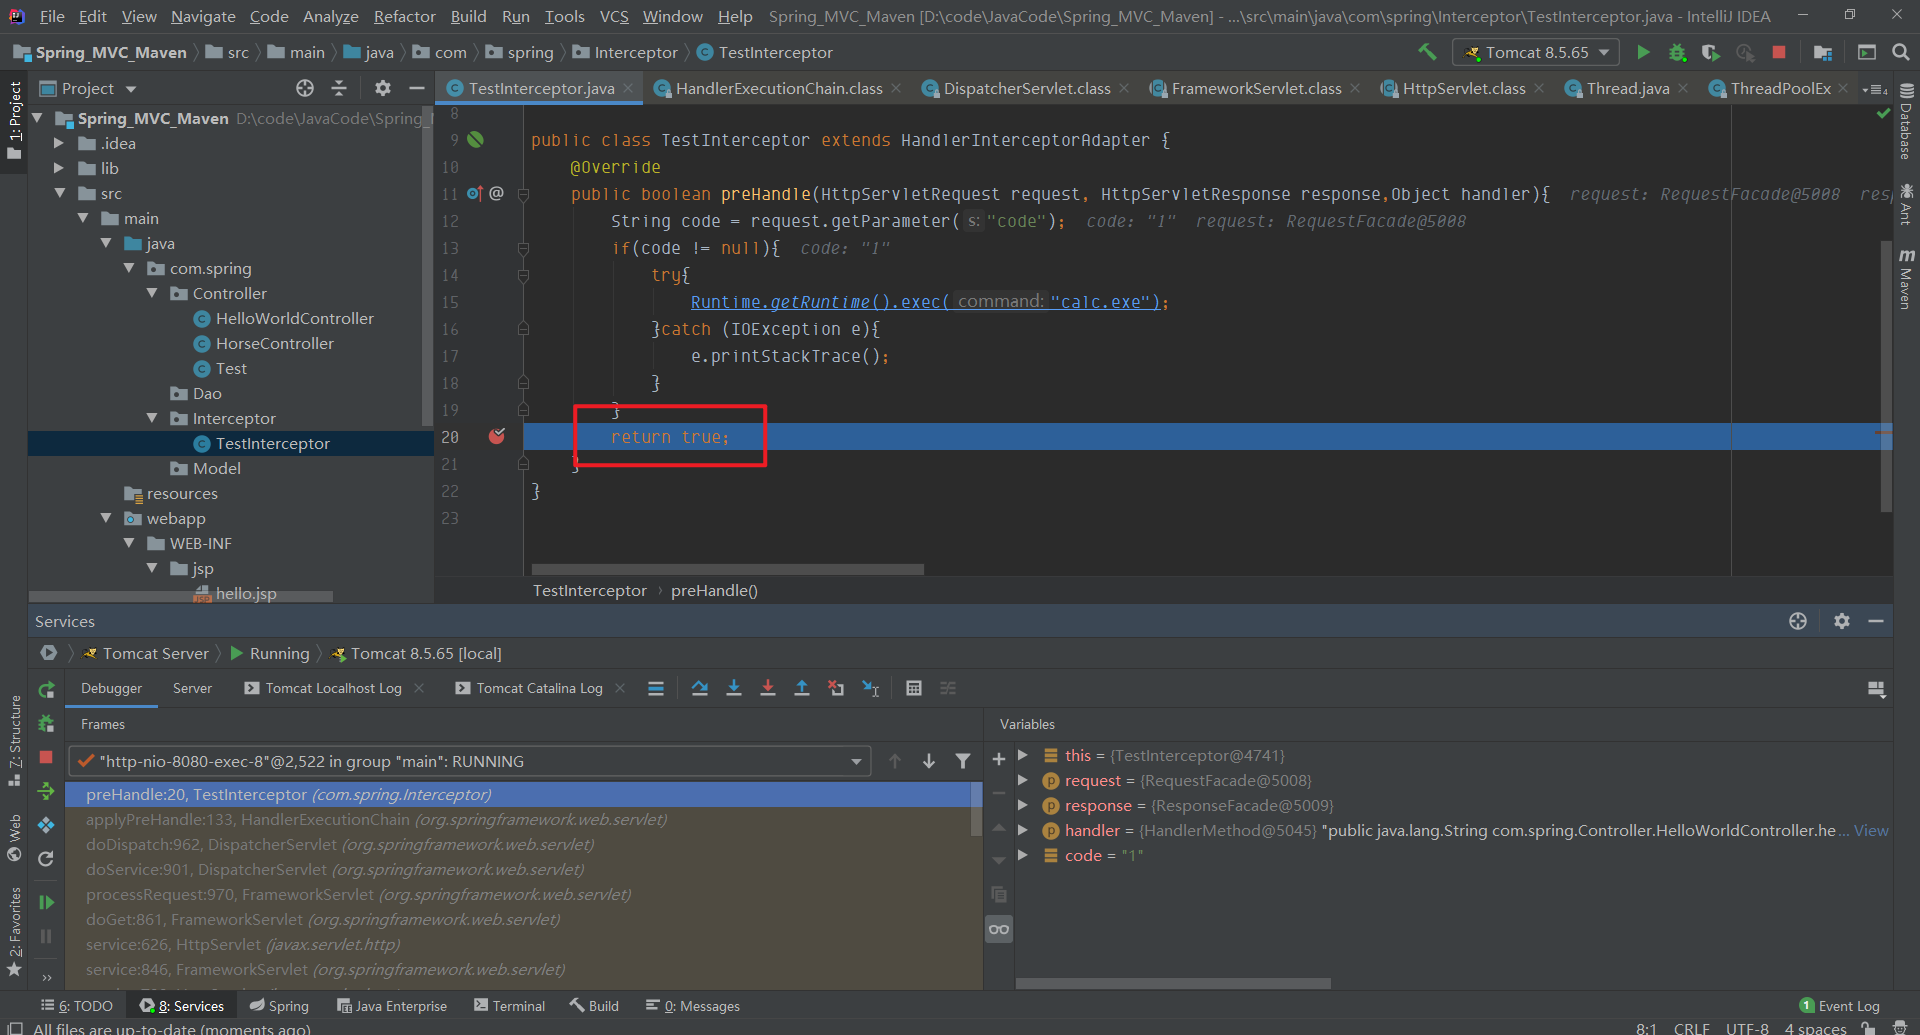The width and height of the screenshot is (1920, 1035).
Task: Click the green Build hammer icon
Action: 1427,52
